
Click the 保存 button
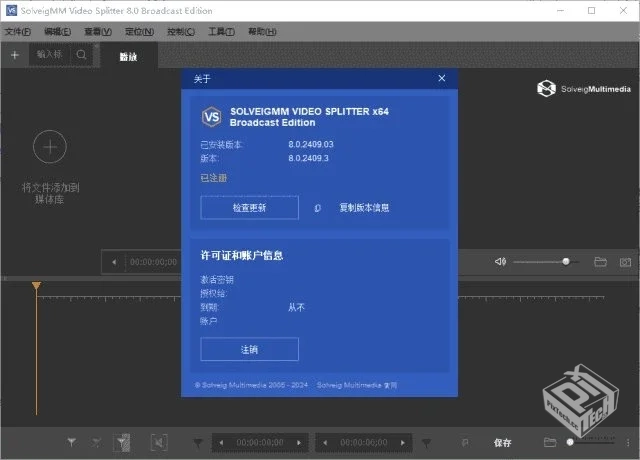point(502,443)
